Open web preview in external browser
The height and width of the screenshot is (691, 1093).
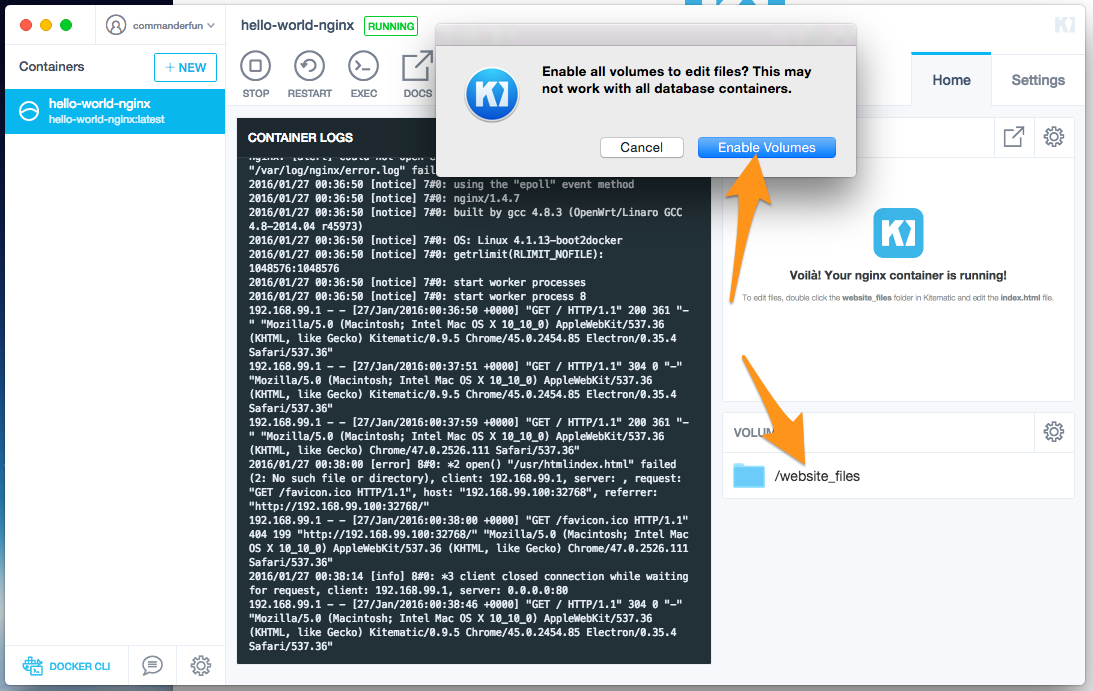pyautogui.click(x=1014, y=137)
